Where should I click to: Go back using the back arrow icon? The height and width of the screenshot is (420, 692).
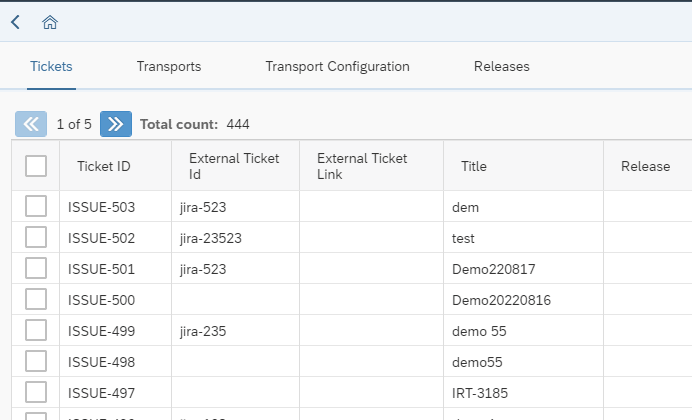click(x=15, y=22)
